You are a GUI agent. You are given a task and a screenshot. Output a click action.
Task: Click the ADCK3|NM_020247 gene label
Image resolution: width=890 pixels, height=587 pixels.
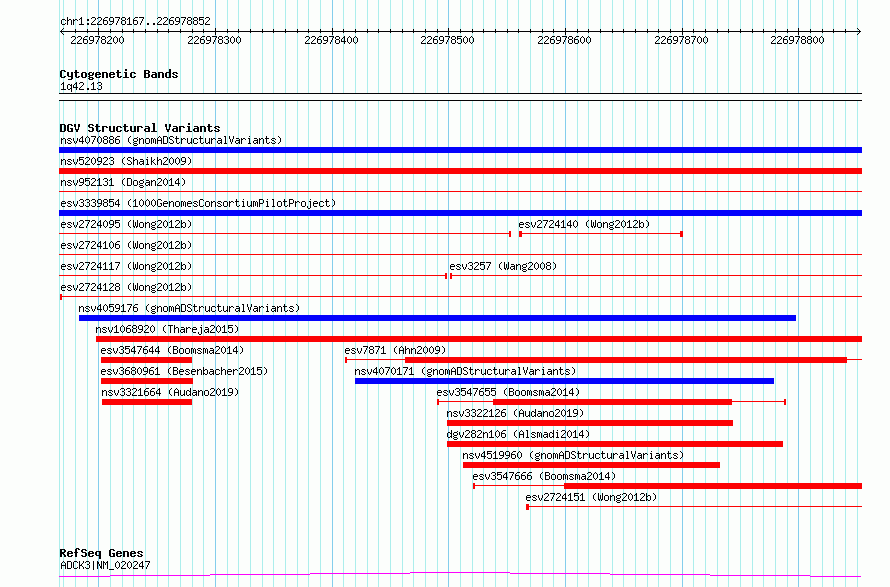(105, 565)
